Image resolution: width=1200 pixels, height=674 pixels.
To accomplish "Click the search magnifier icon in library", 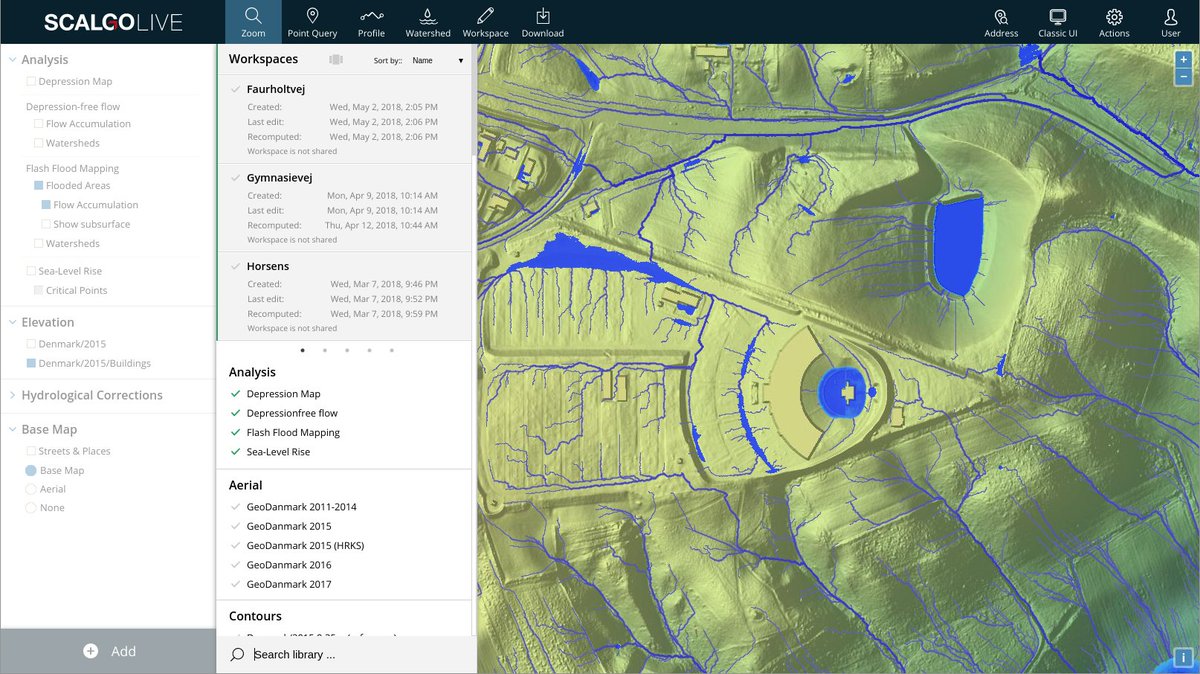I will 237,654.
